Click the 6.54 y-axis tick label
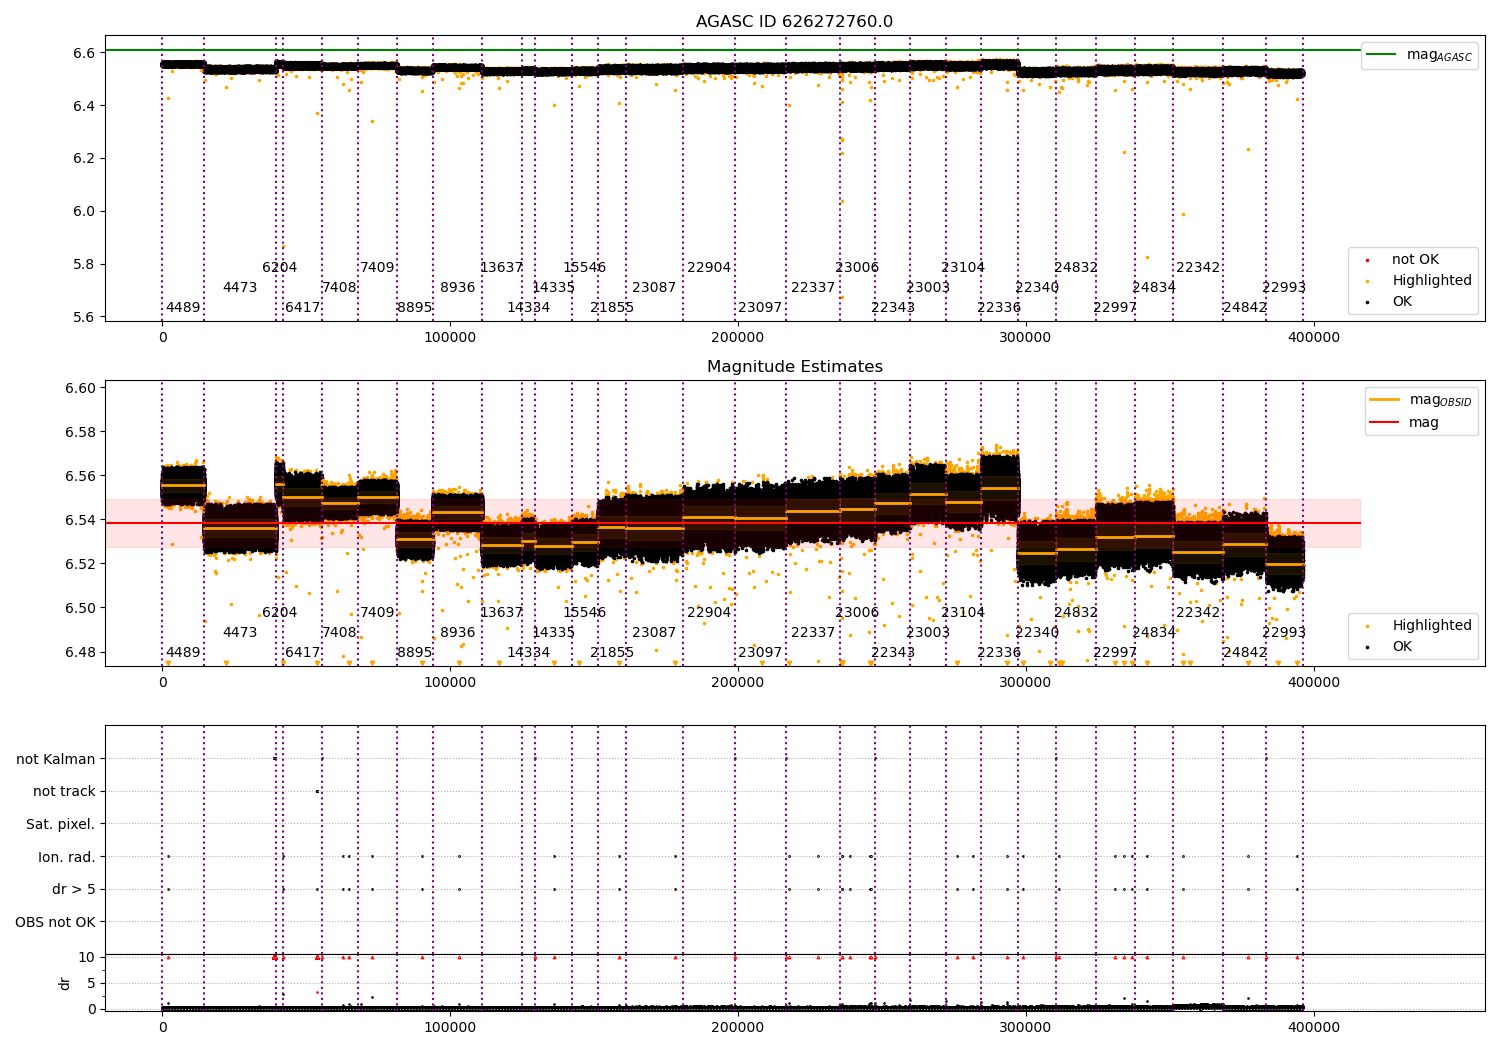Viewport: 1500px width, 1050px height. click(x=81, y=521)
